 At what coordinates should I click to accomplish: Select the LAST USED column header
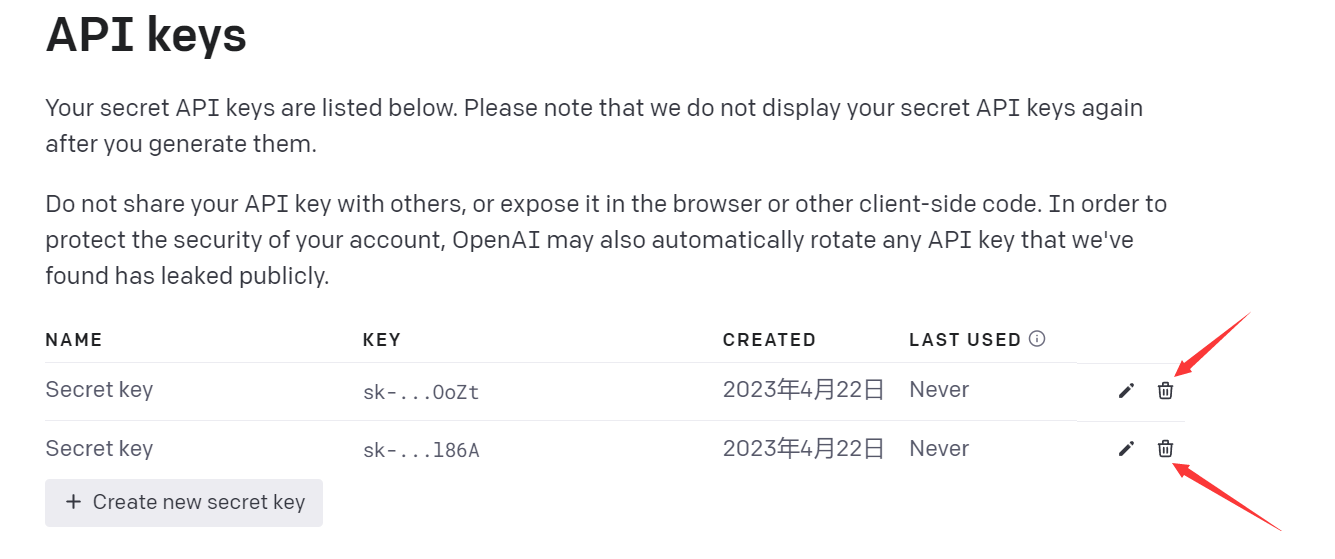(x=965, y=340)
